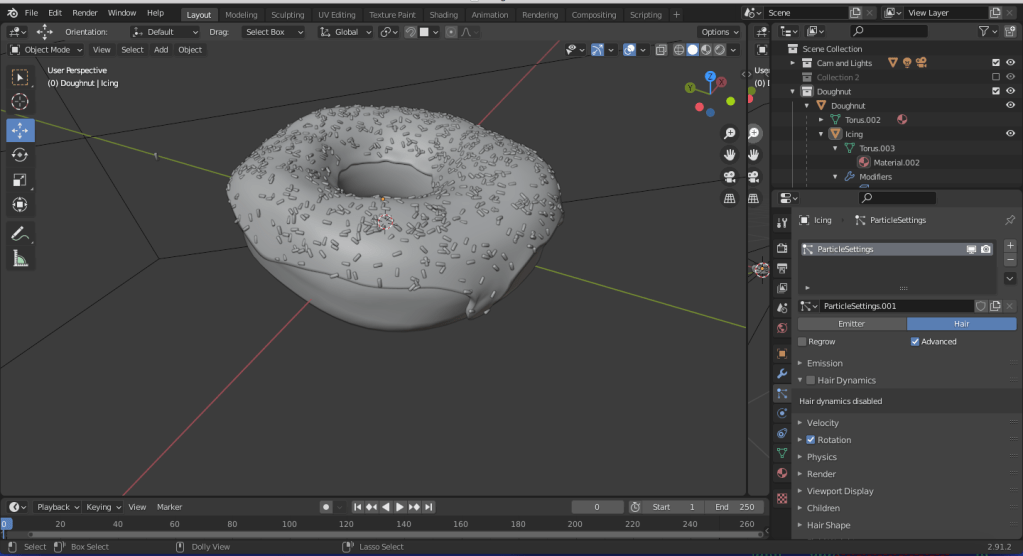Select the Cursor tool in the toolbar
The image size is (1023, 556).
coord(20,102)
